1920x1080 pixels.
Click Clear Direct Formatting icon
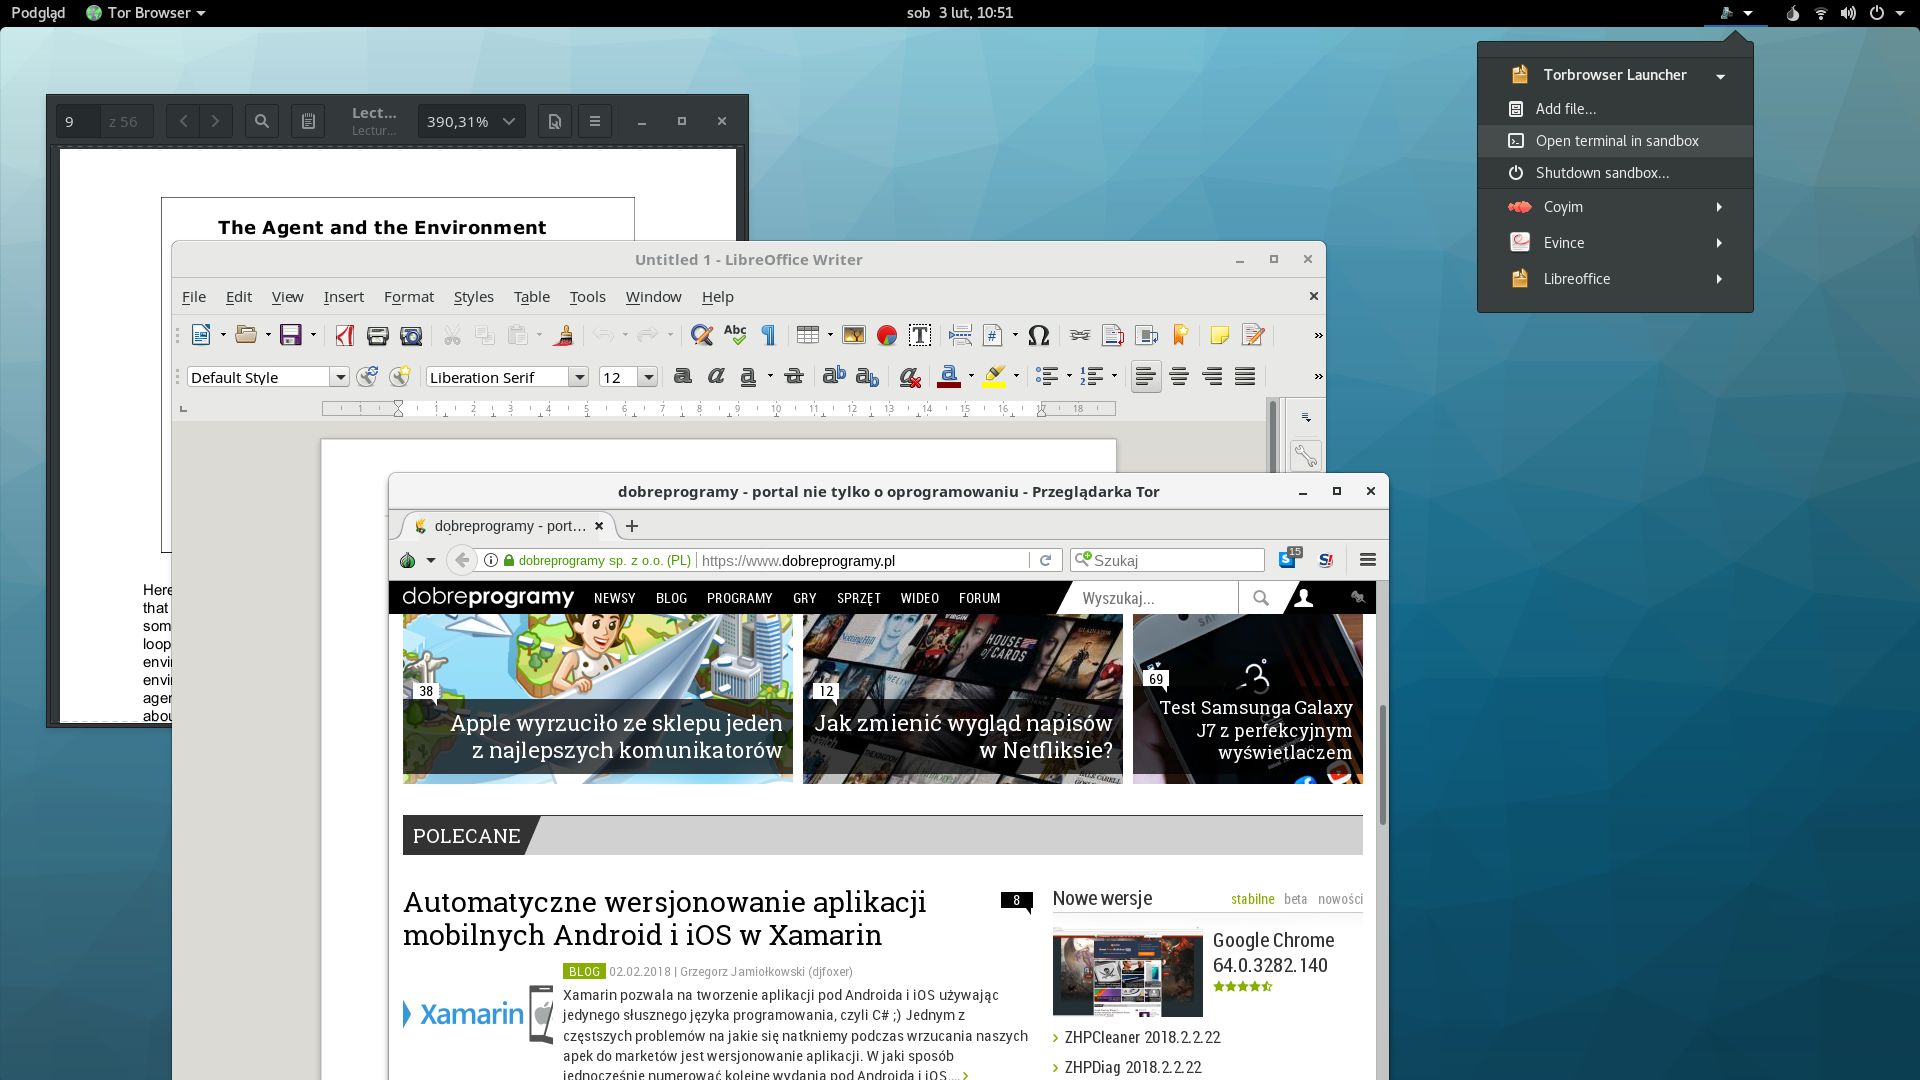[909, 377]
